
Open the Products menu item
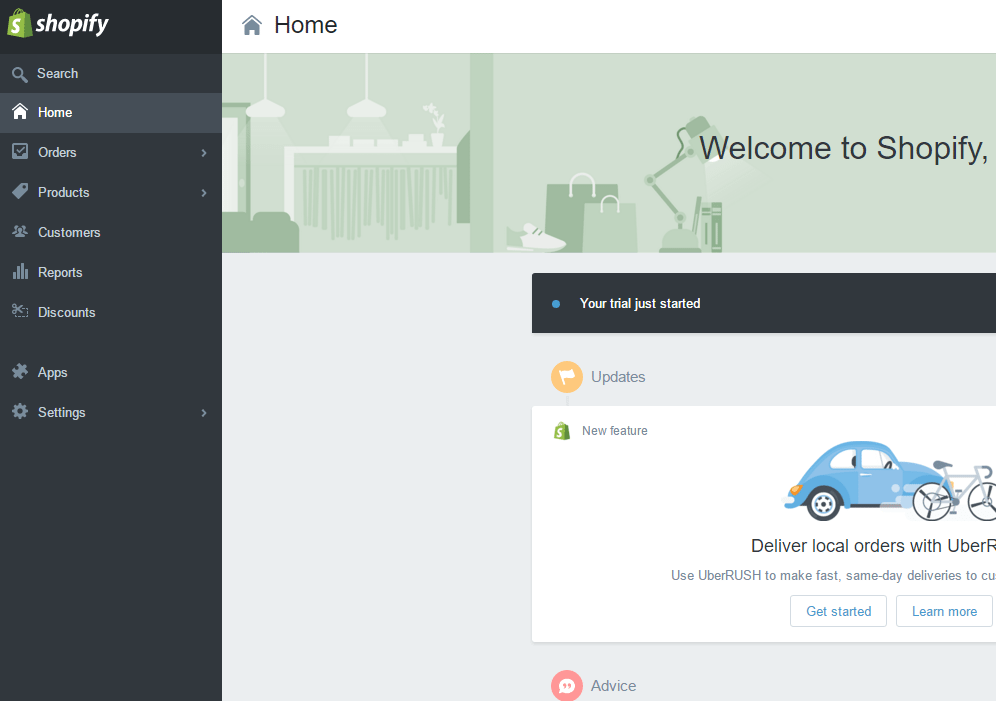coord(111,192)
